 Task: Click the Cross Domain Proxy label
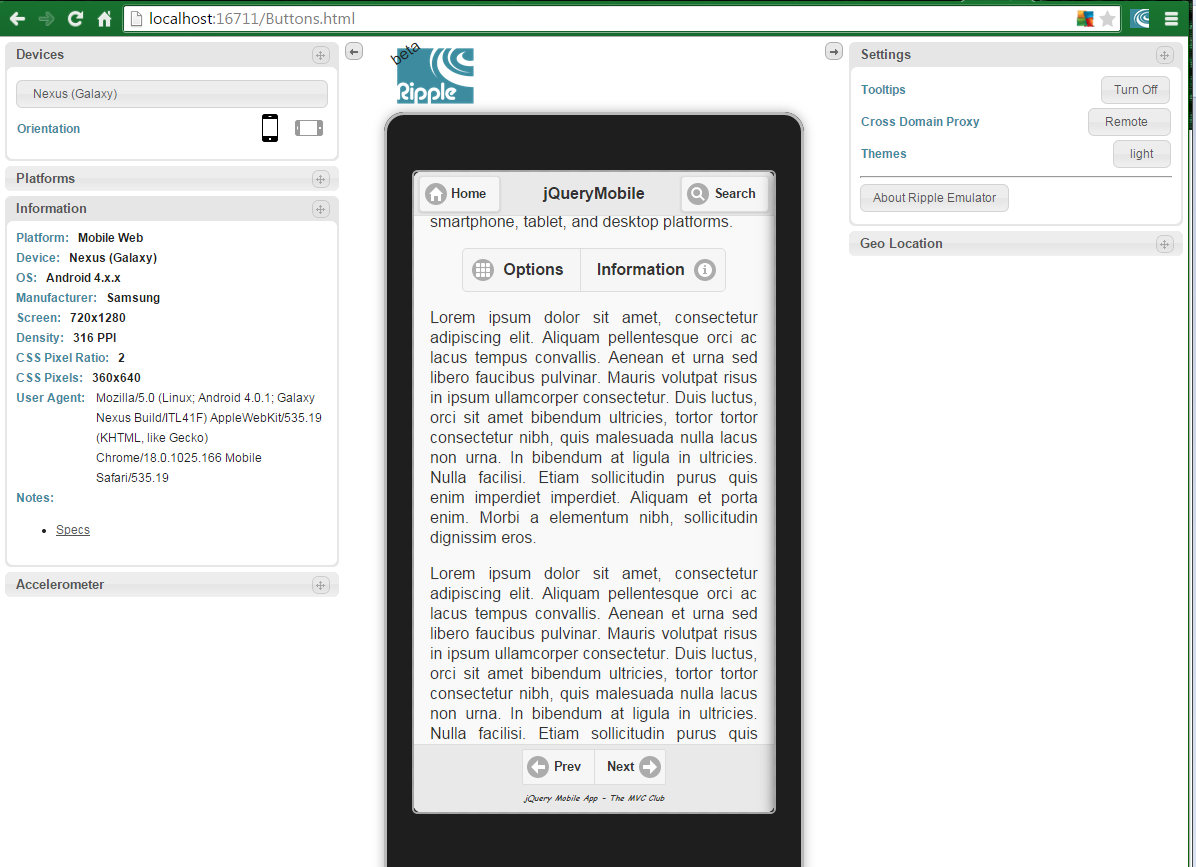pos(920,122)
